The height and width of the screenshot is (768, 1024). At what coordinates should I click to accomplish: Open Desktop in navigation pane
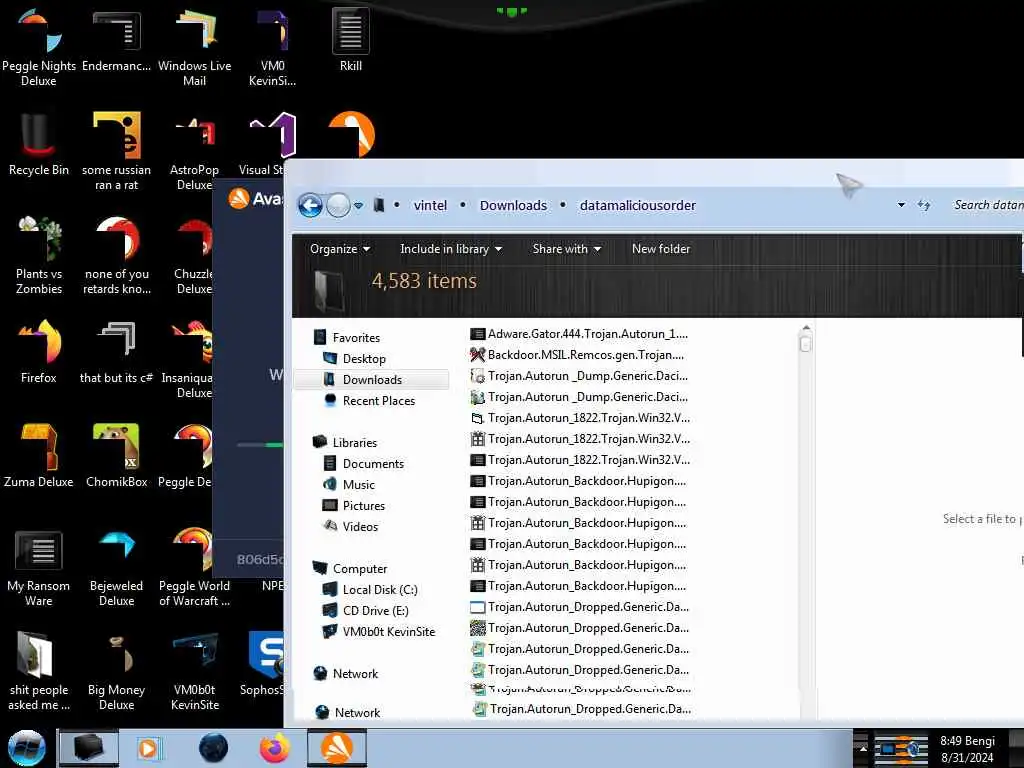[x=364, y=359]
